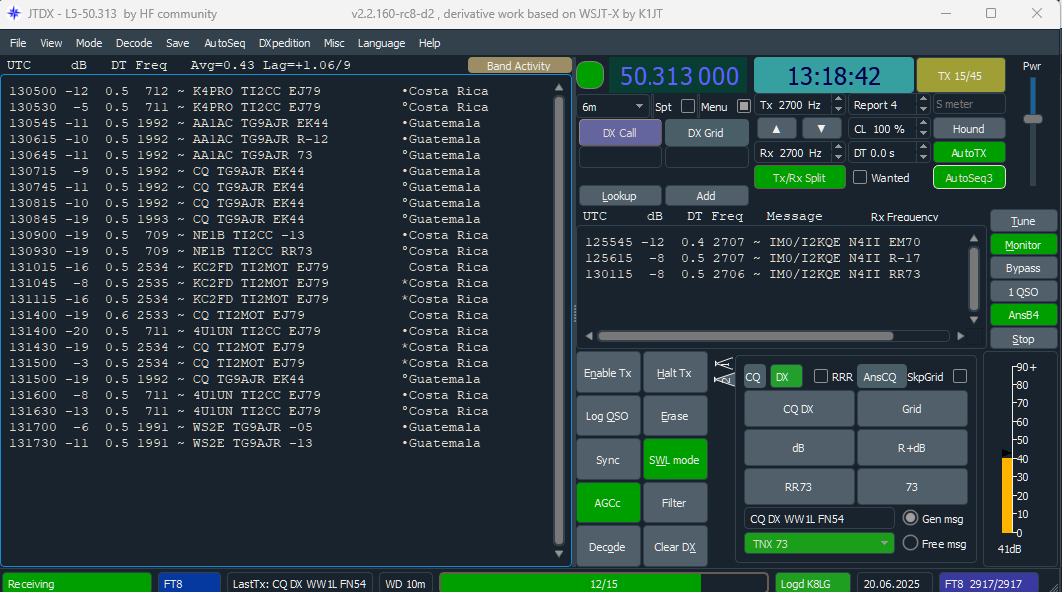Click the RR73 message button
The image size is (1062, 592).
click(799, 487)
